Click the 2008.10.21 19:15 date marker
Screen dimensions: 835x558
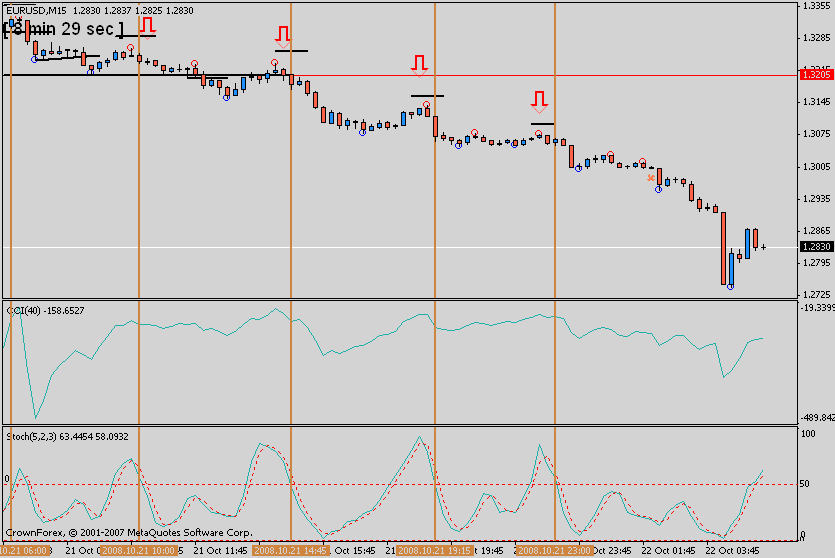click(435, 551)
